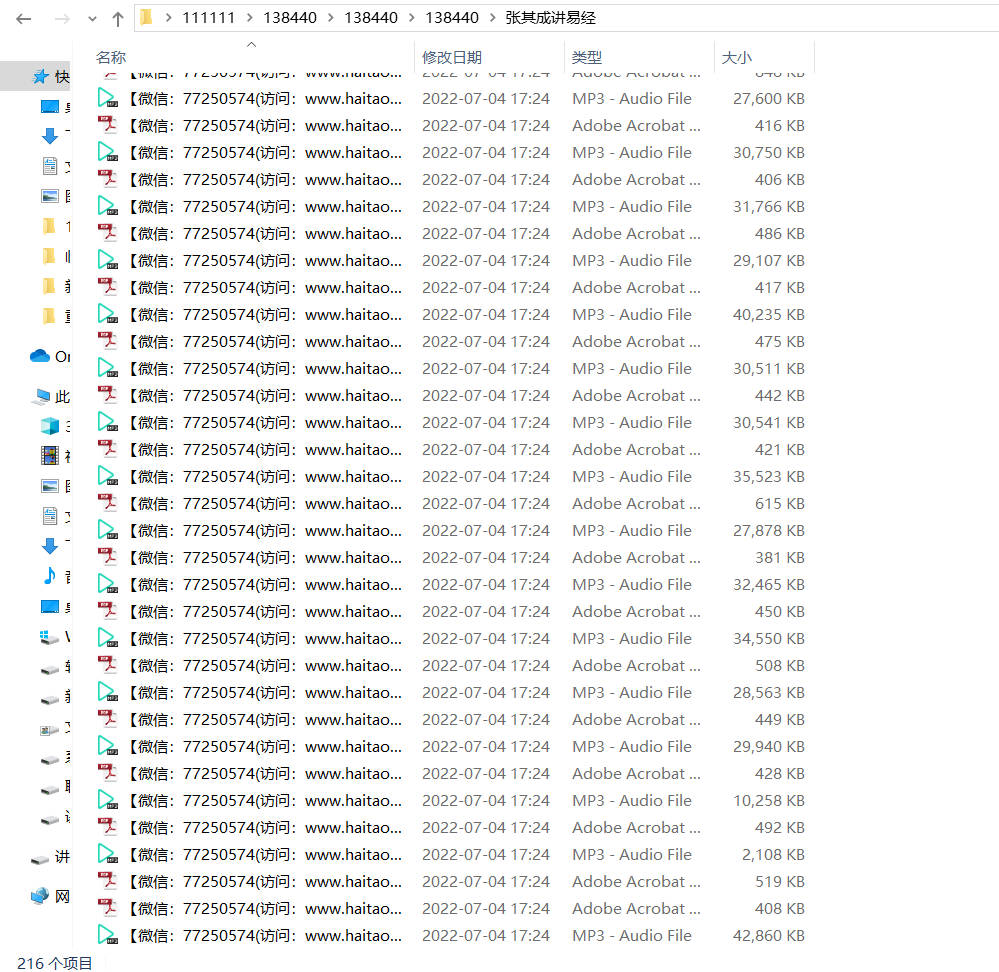Open the Videos filmstrip icon in sidebar
Image resolution: width=999 pixels, height=972 pixels.
(x=50, y=455)
